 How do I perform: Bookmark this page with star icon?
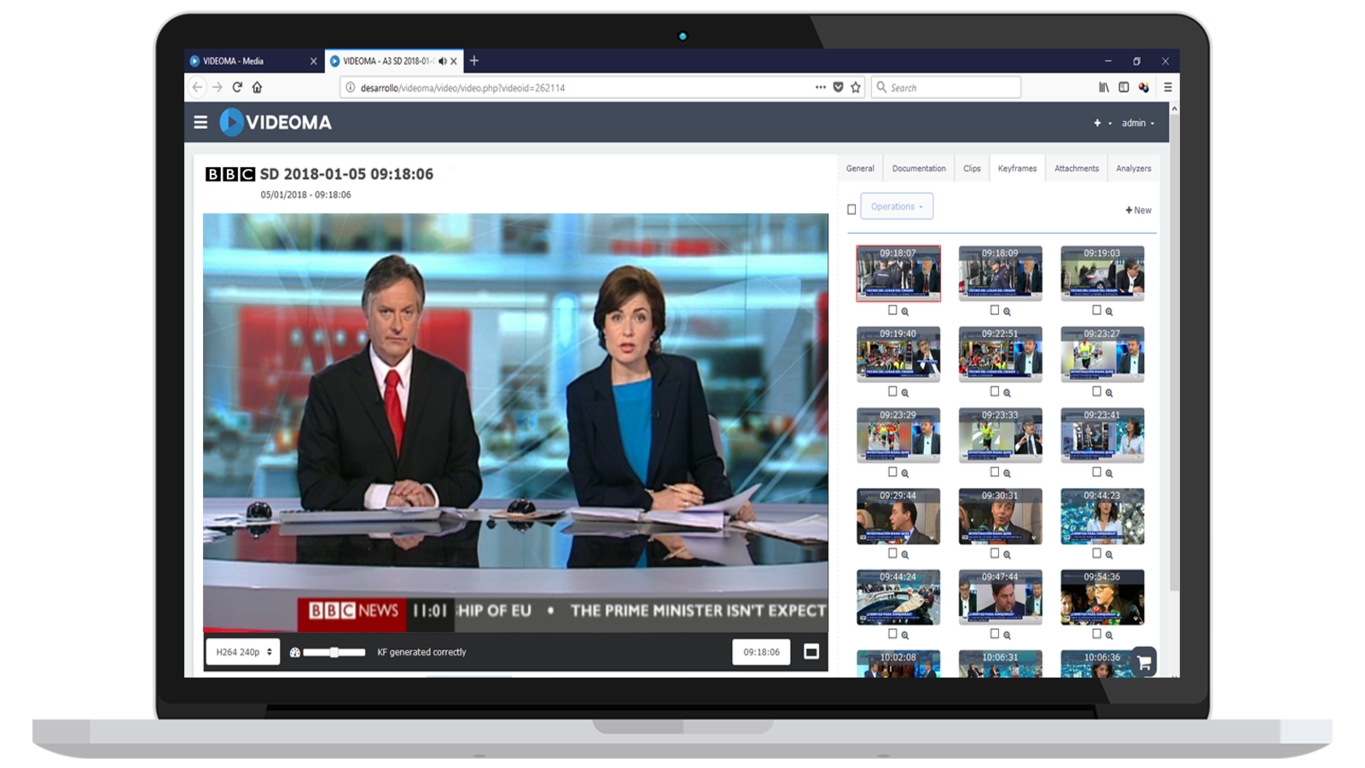point(856,88)
